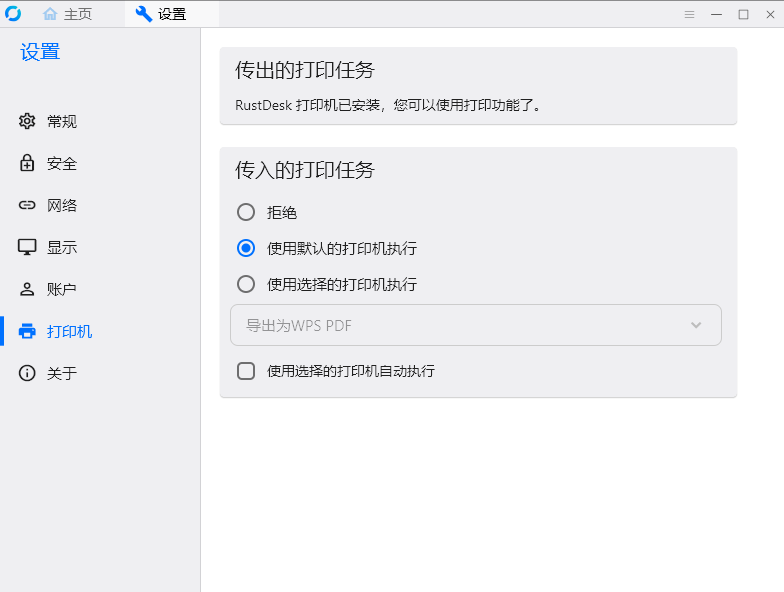Enable 使用选择的打印机自动执行 checkbox

[246, 371]
